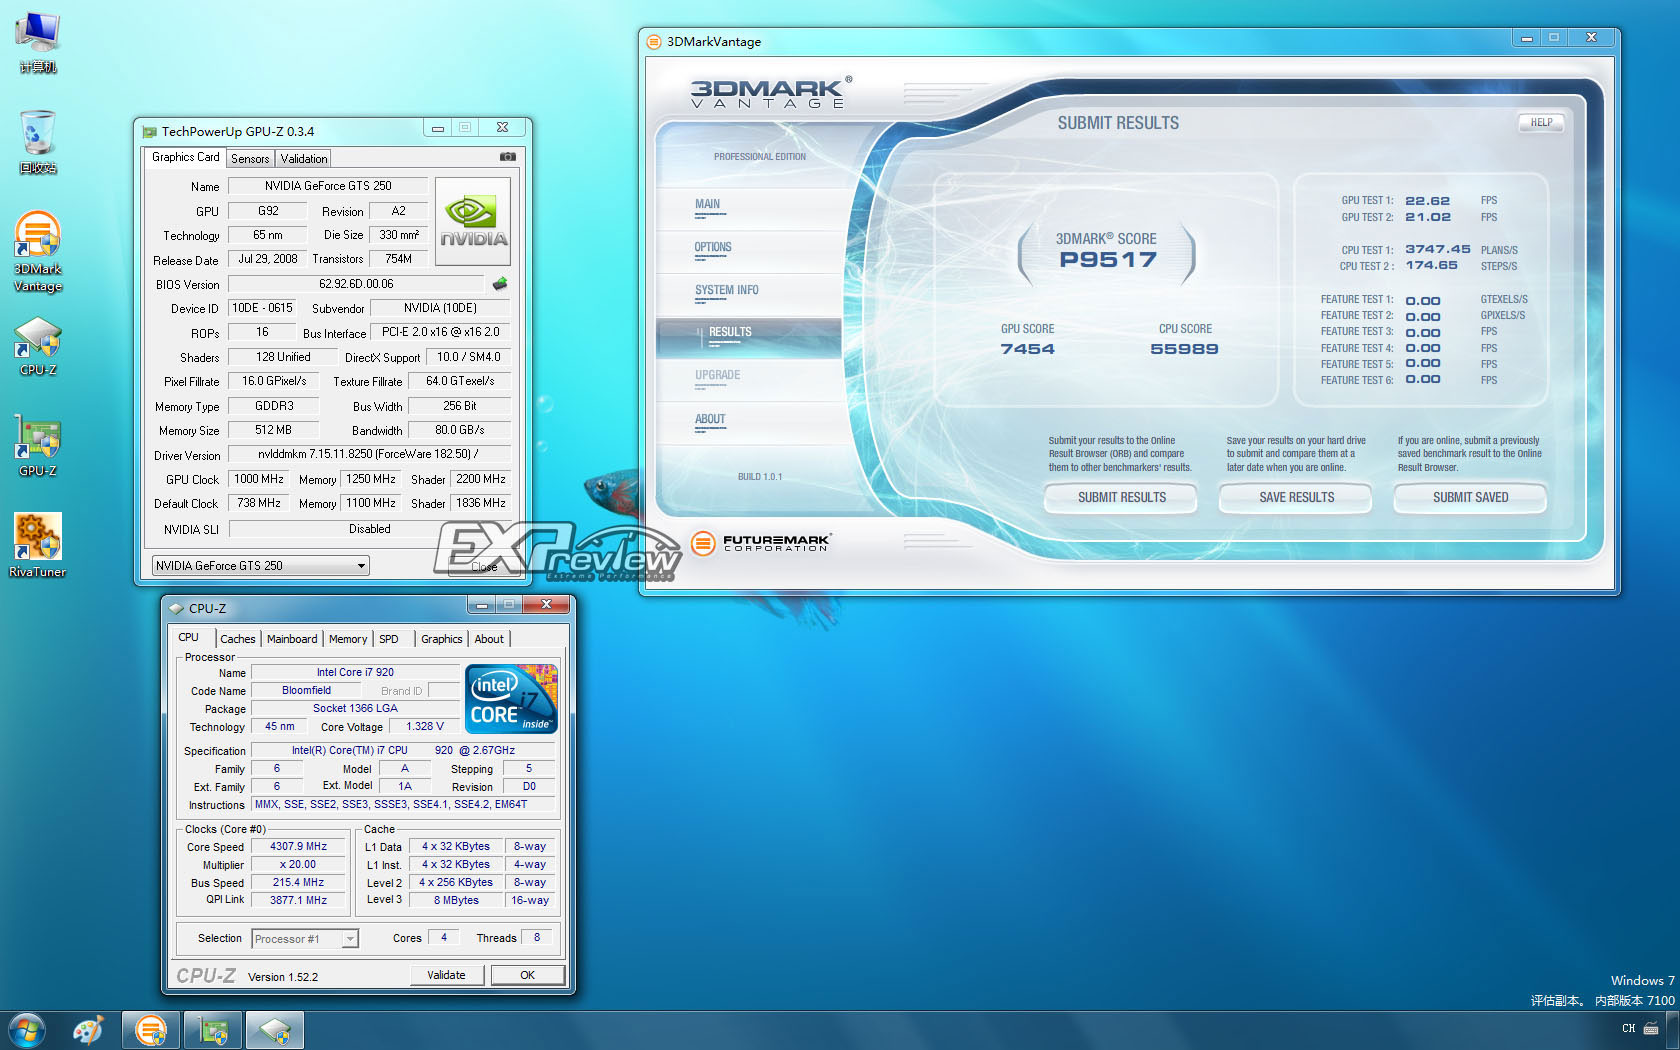Select RESULTS in 3DMark Vantage sidebar
Viewport: 1680px width, 1050px height.
point(749,338)
